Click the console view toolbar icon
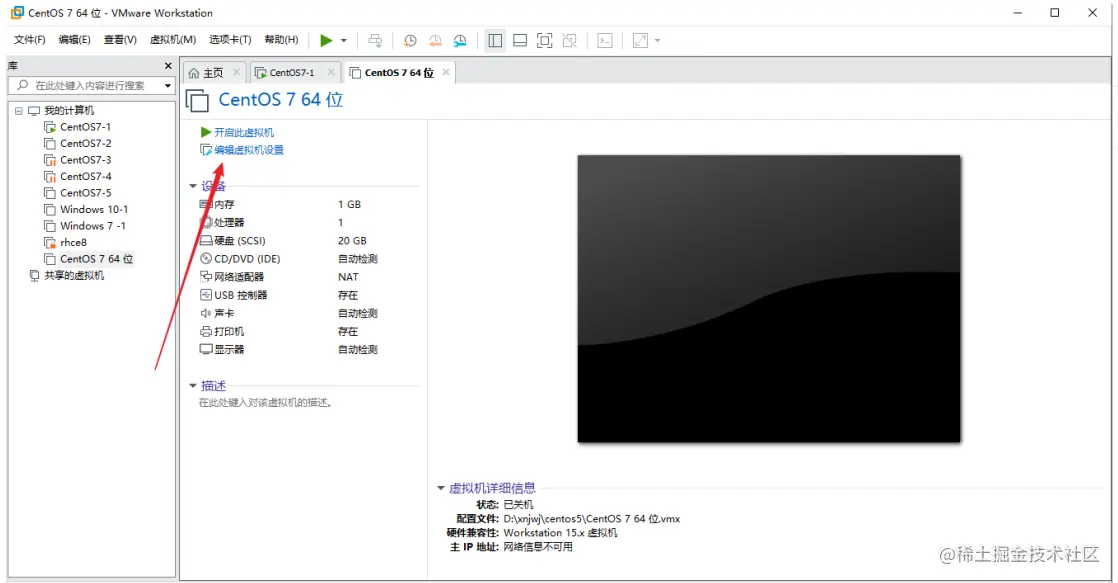Viewport: 1118px width, 583px height. (x=605, y=41)
